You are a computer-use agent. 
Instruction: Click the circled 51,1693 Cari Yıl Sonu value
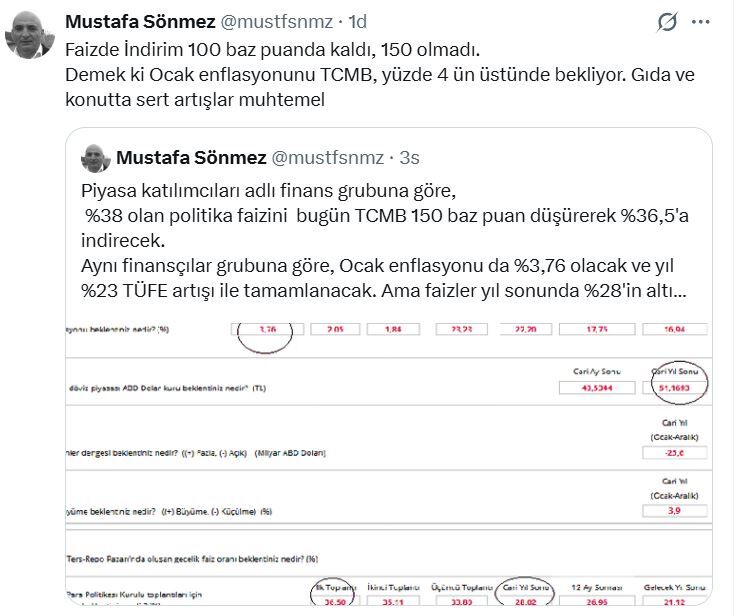pos(675,385)
